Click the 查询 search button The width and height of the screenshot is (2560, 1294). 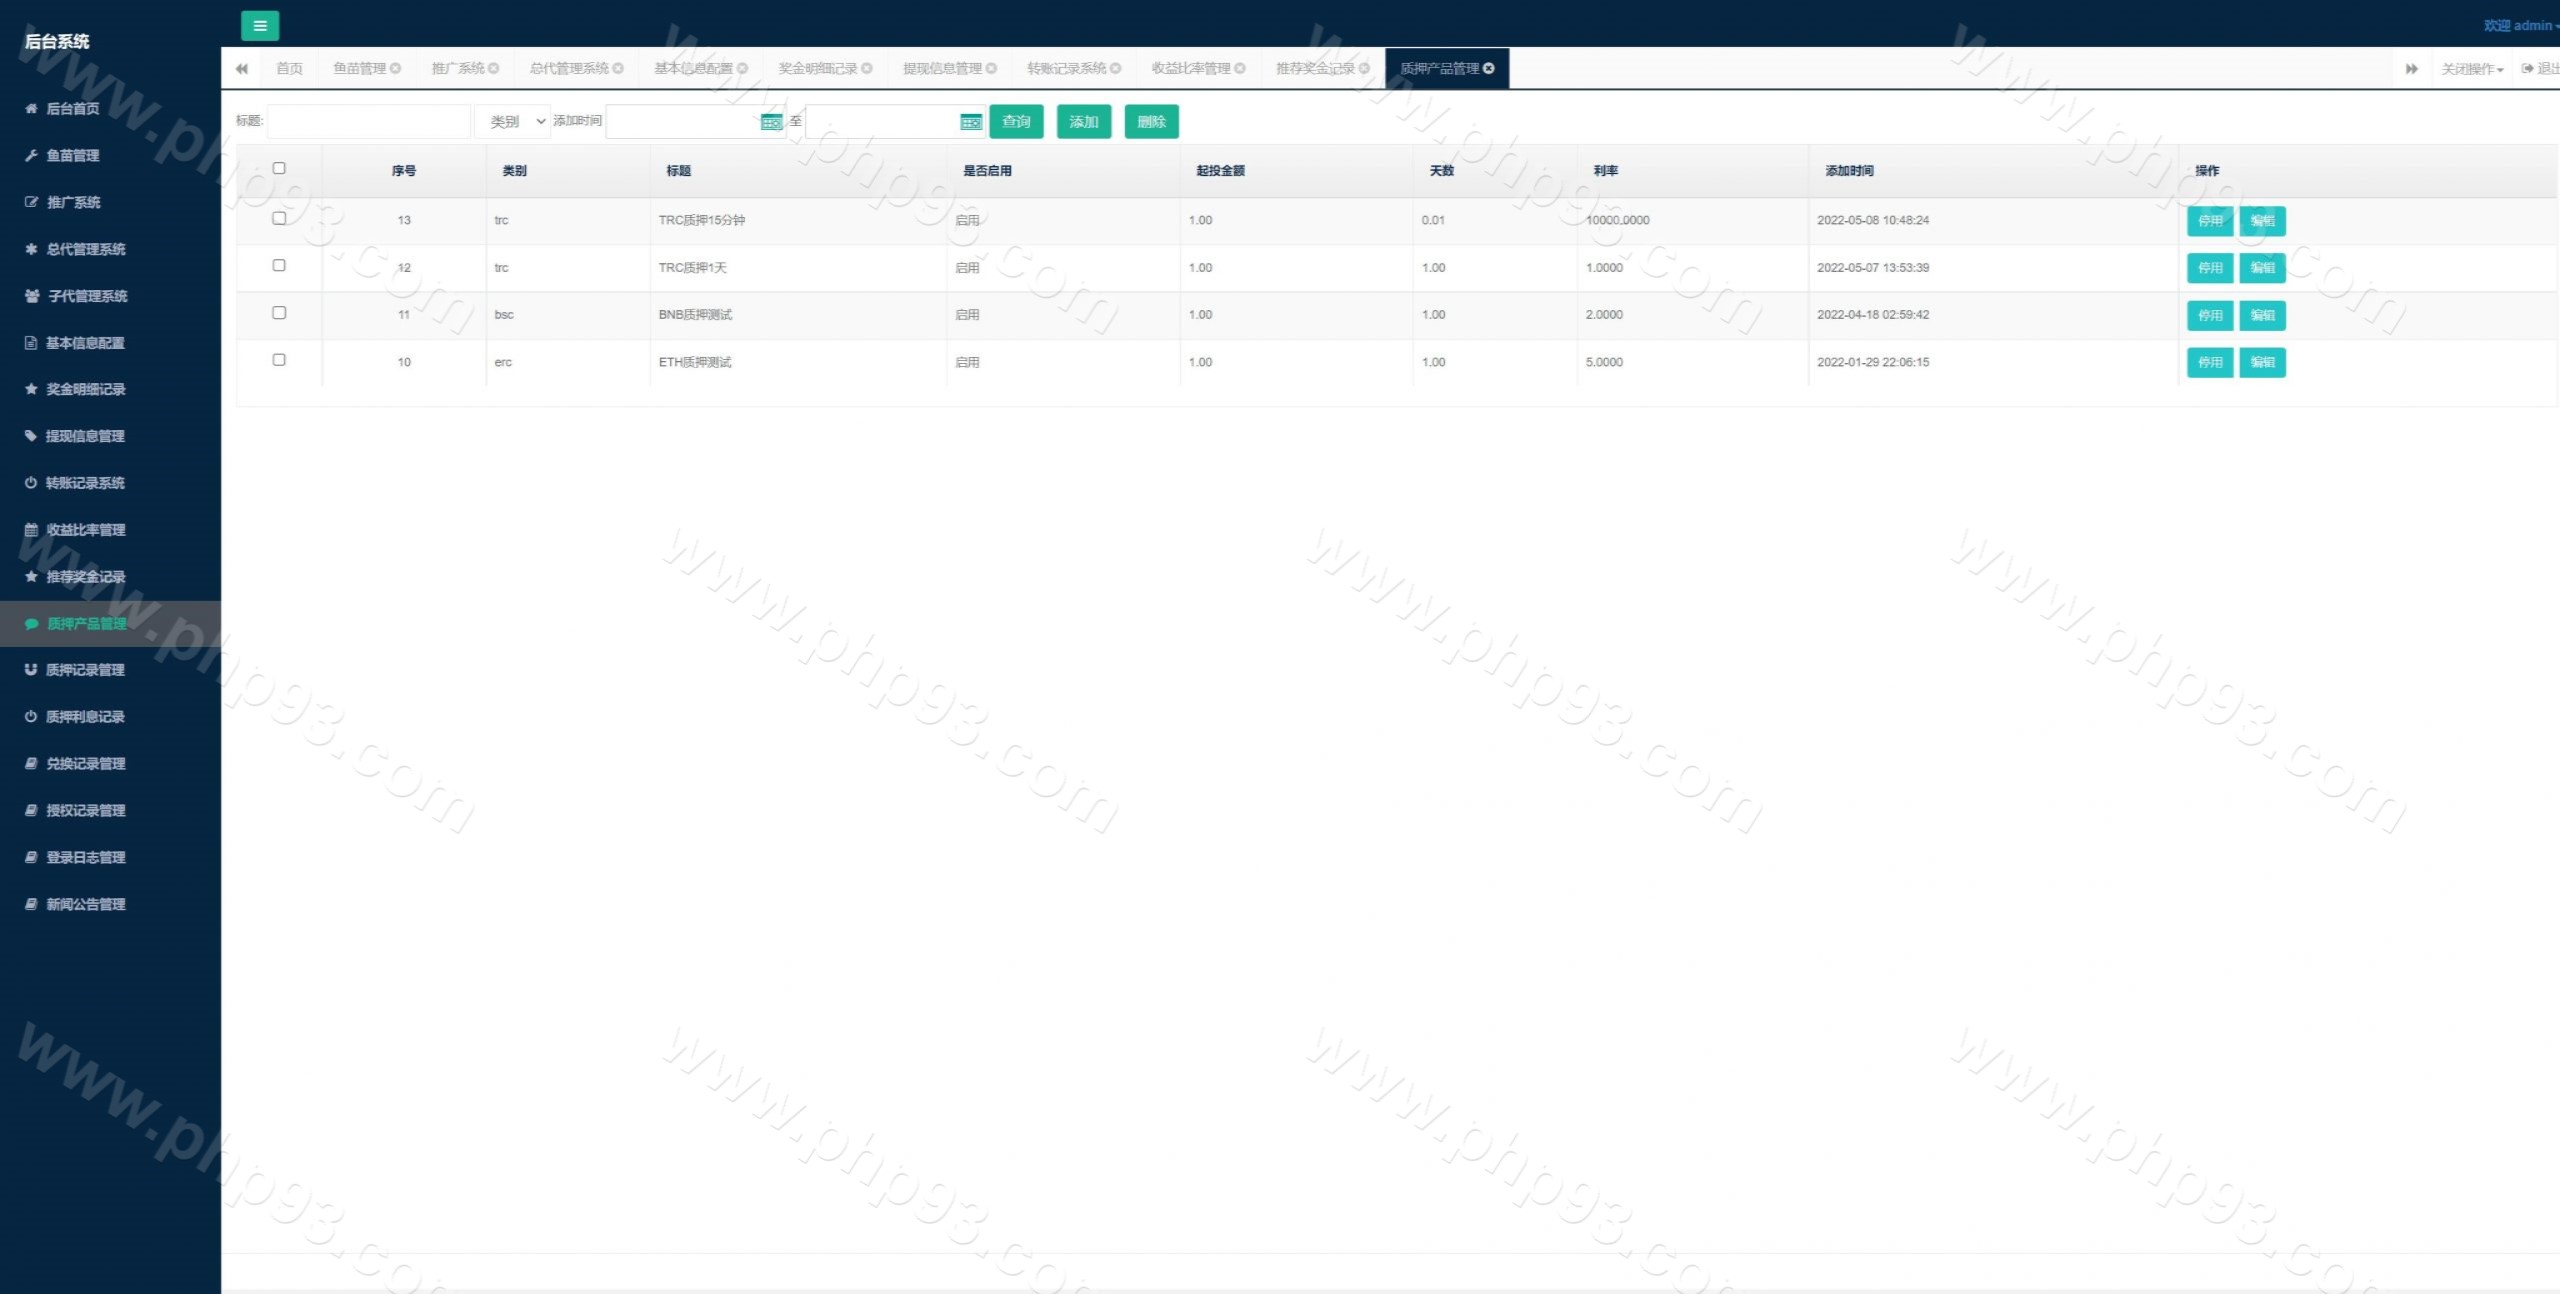pos(1016,122)
